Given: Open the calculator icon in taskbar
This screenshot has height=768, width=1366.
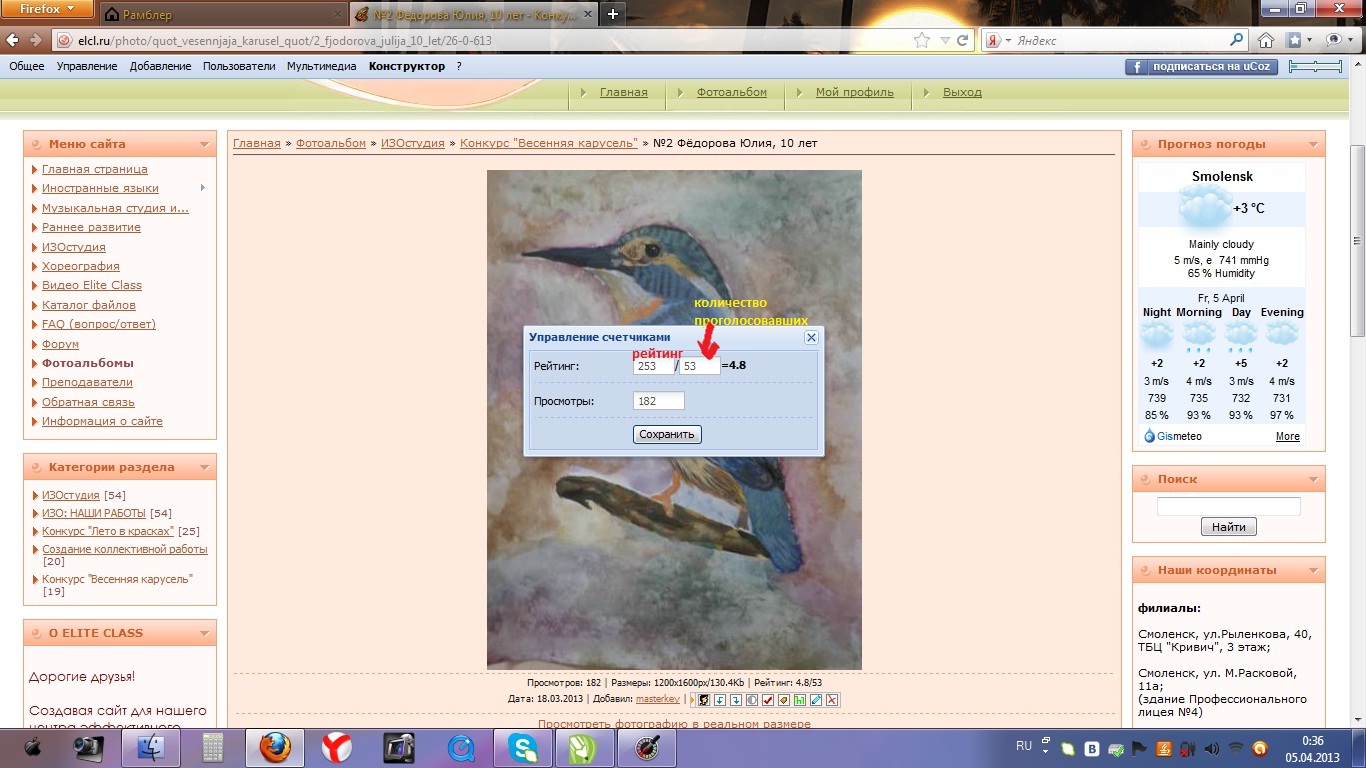Looking at the screenshot, I should 212,747.
